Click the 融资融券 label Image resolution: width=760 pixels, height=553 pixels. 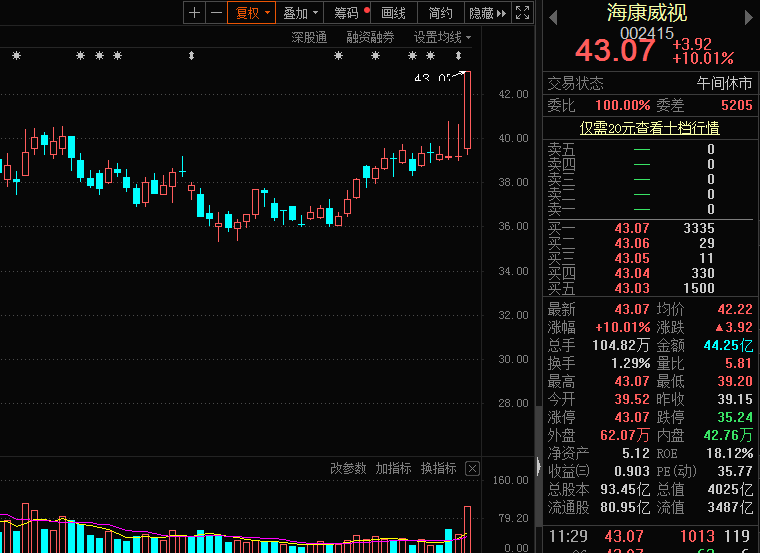[x=370, y=37]
